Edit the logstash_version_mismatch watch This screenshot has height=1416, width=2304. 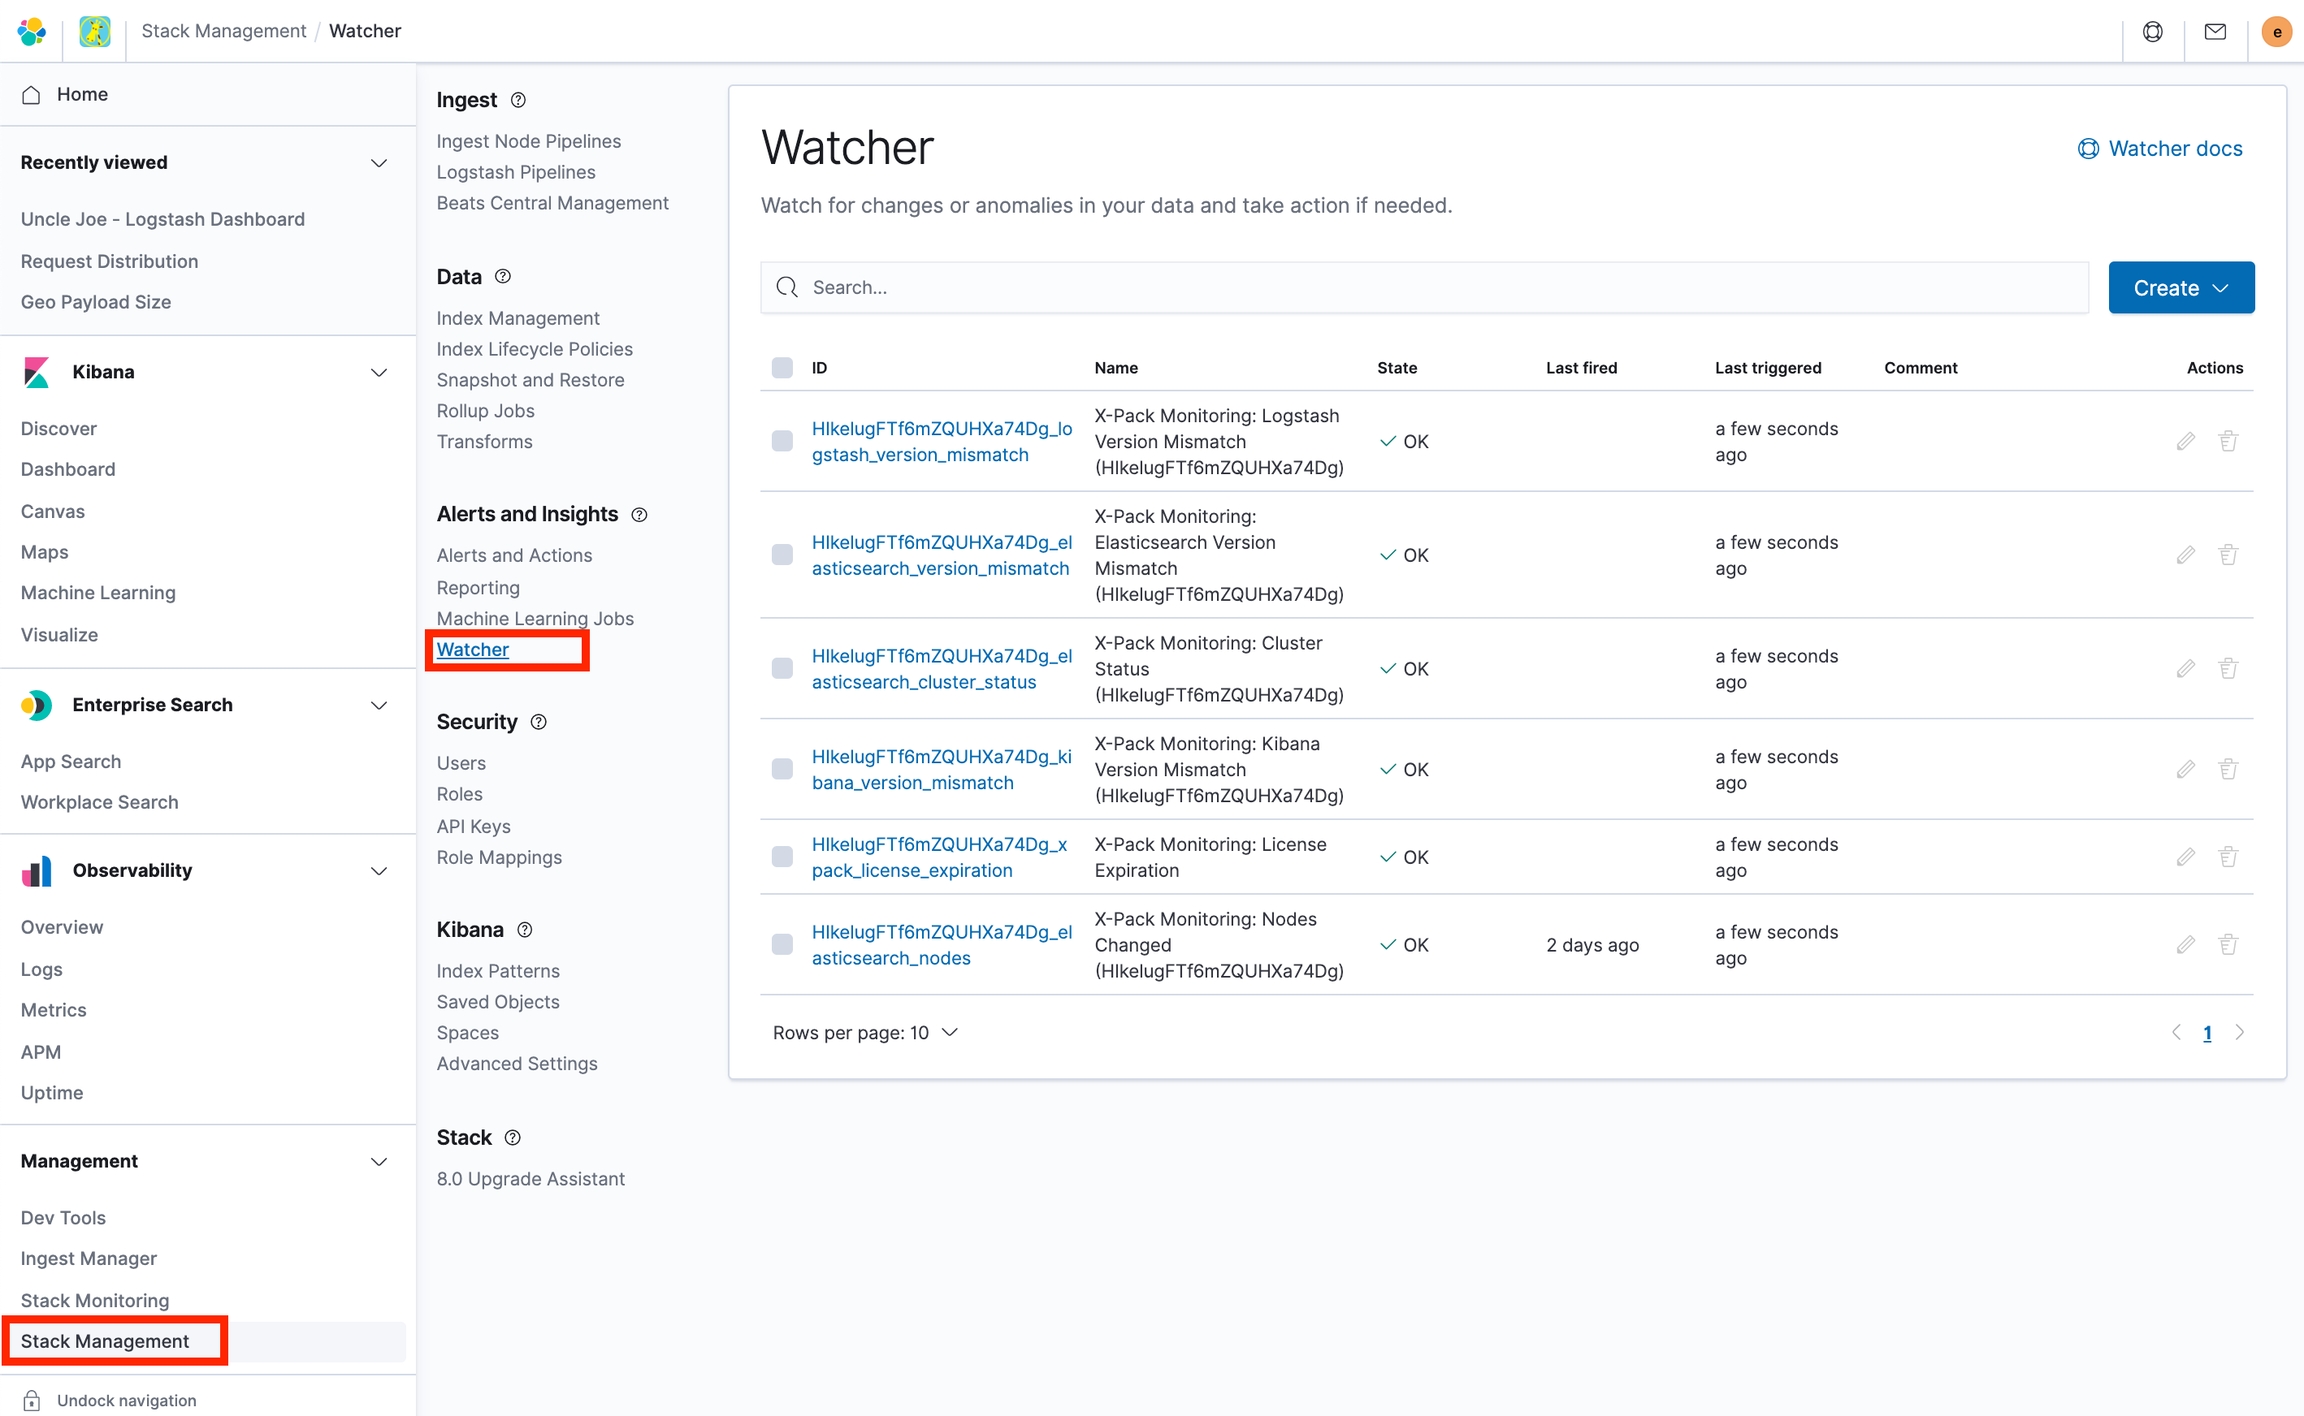coord(2186,441)
